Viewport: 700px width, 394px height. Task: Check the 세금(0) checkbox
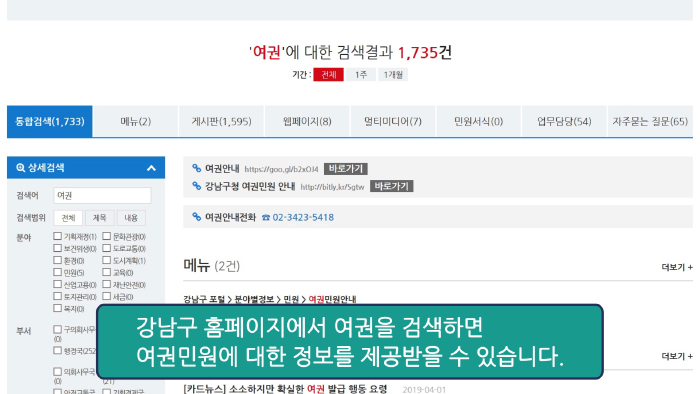click(107, 296)
